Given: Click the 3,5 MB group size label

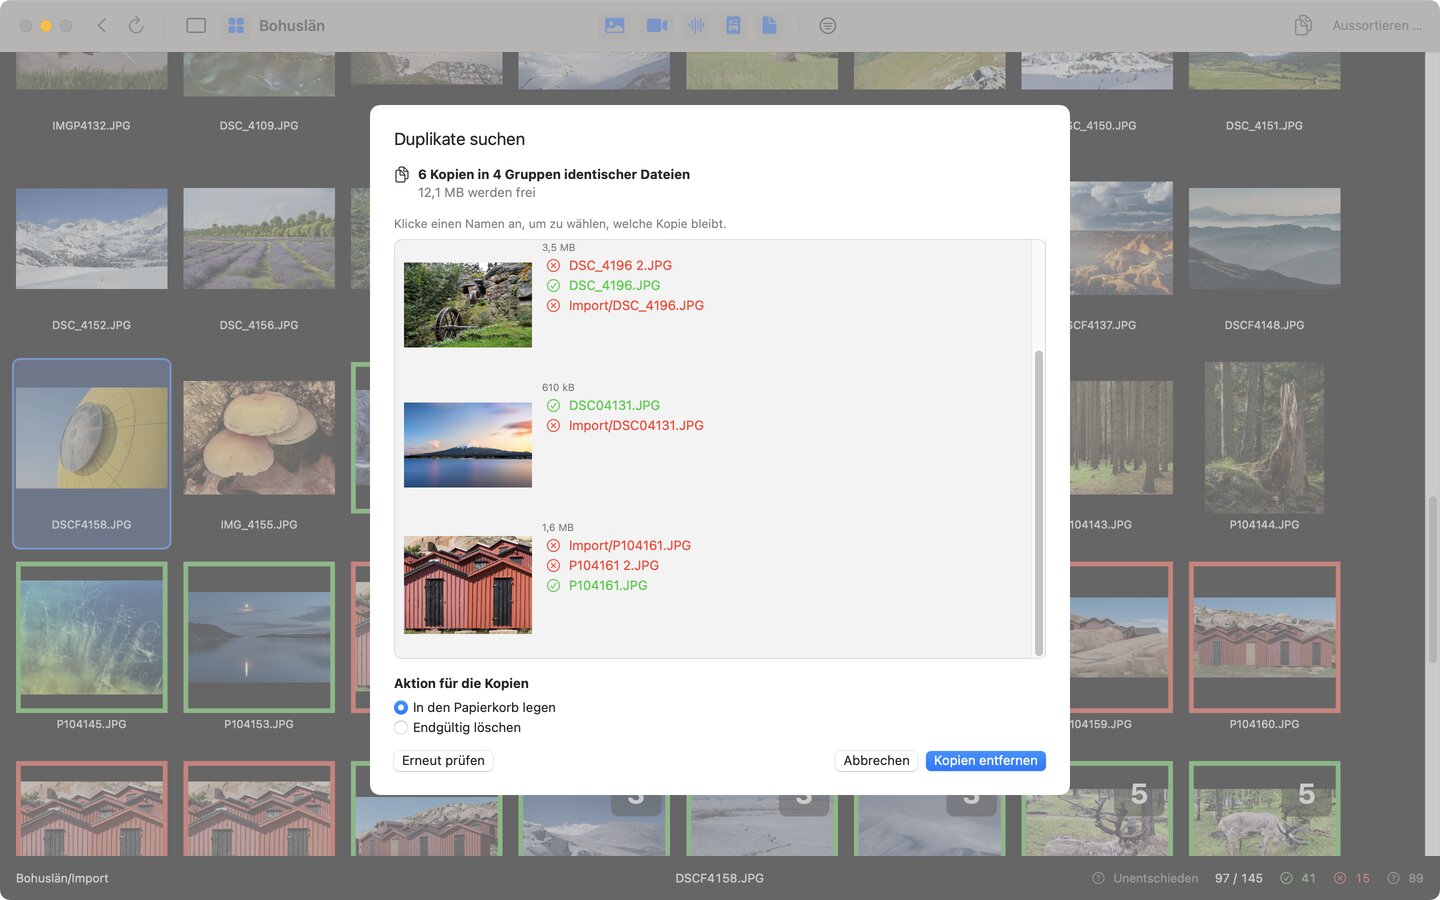Looking at the screenshot, I should click(x=559, y=247).
